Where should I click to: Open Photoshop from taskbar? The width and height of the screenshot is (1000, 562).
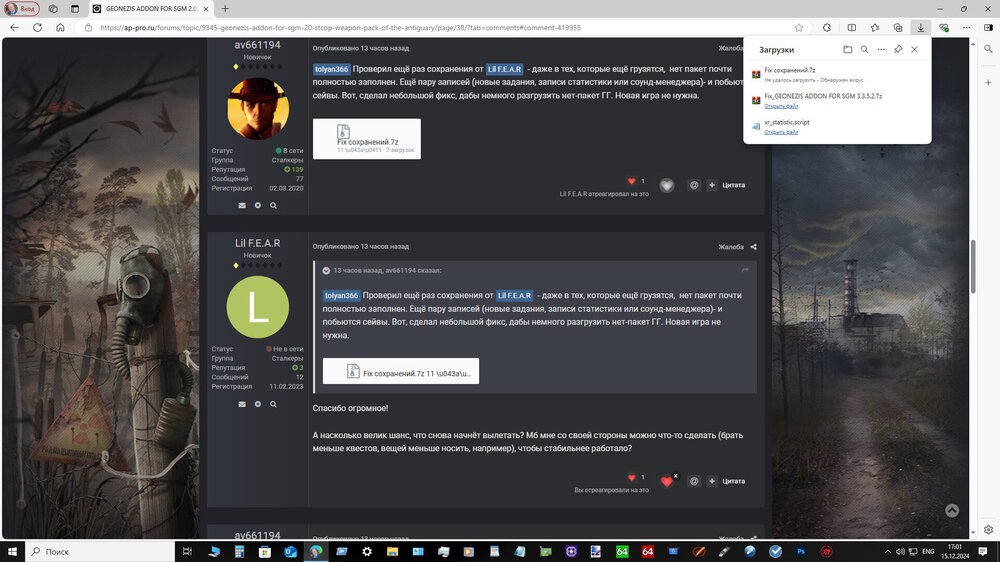tap(801, 551)
